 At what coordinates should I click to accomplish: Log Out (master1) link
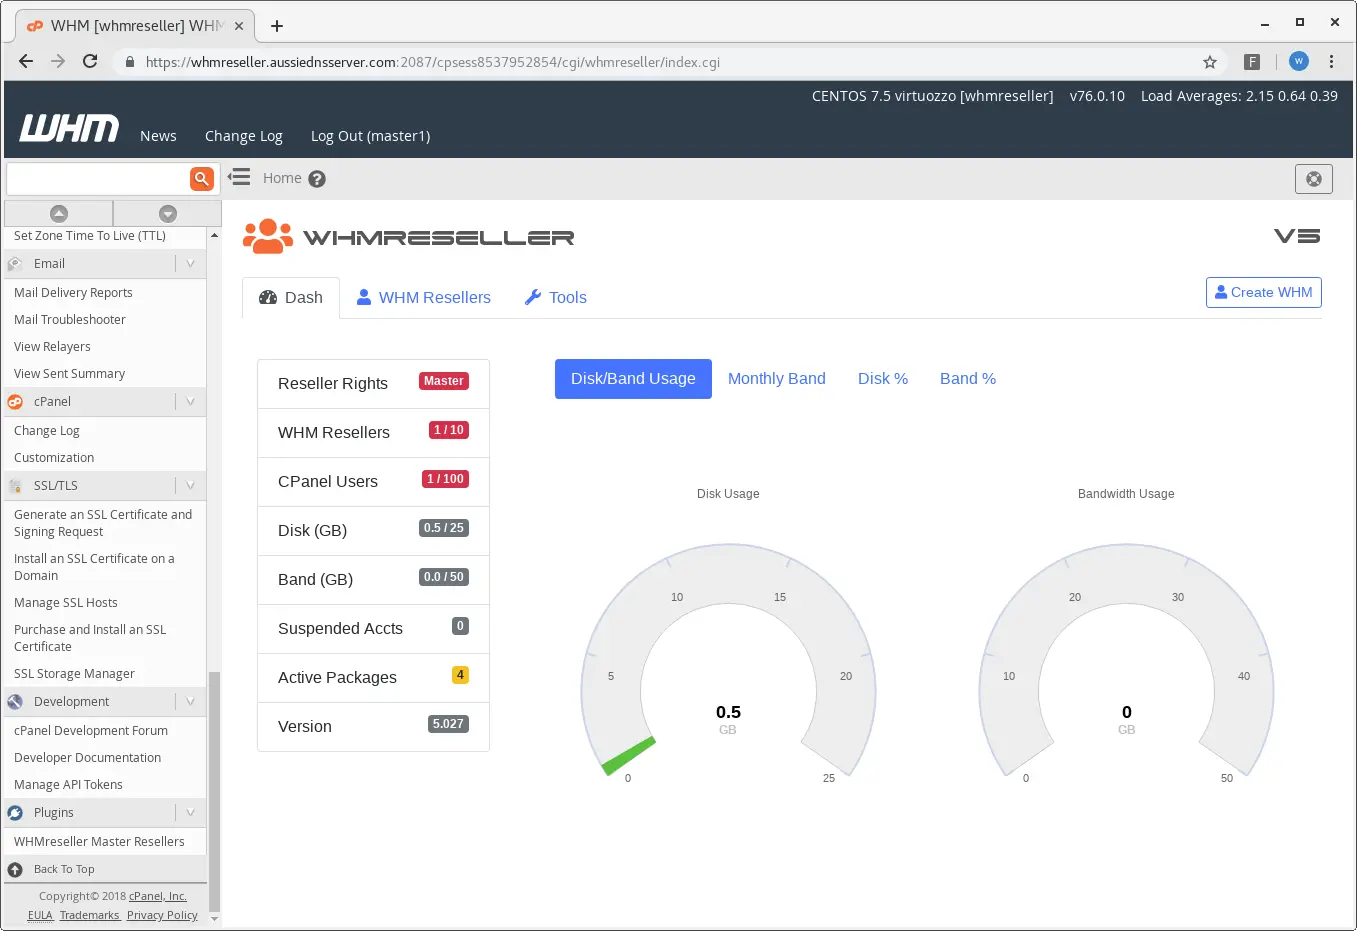(x=370, y=136)
